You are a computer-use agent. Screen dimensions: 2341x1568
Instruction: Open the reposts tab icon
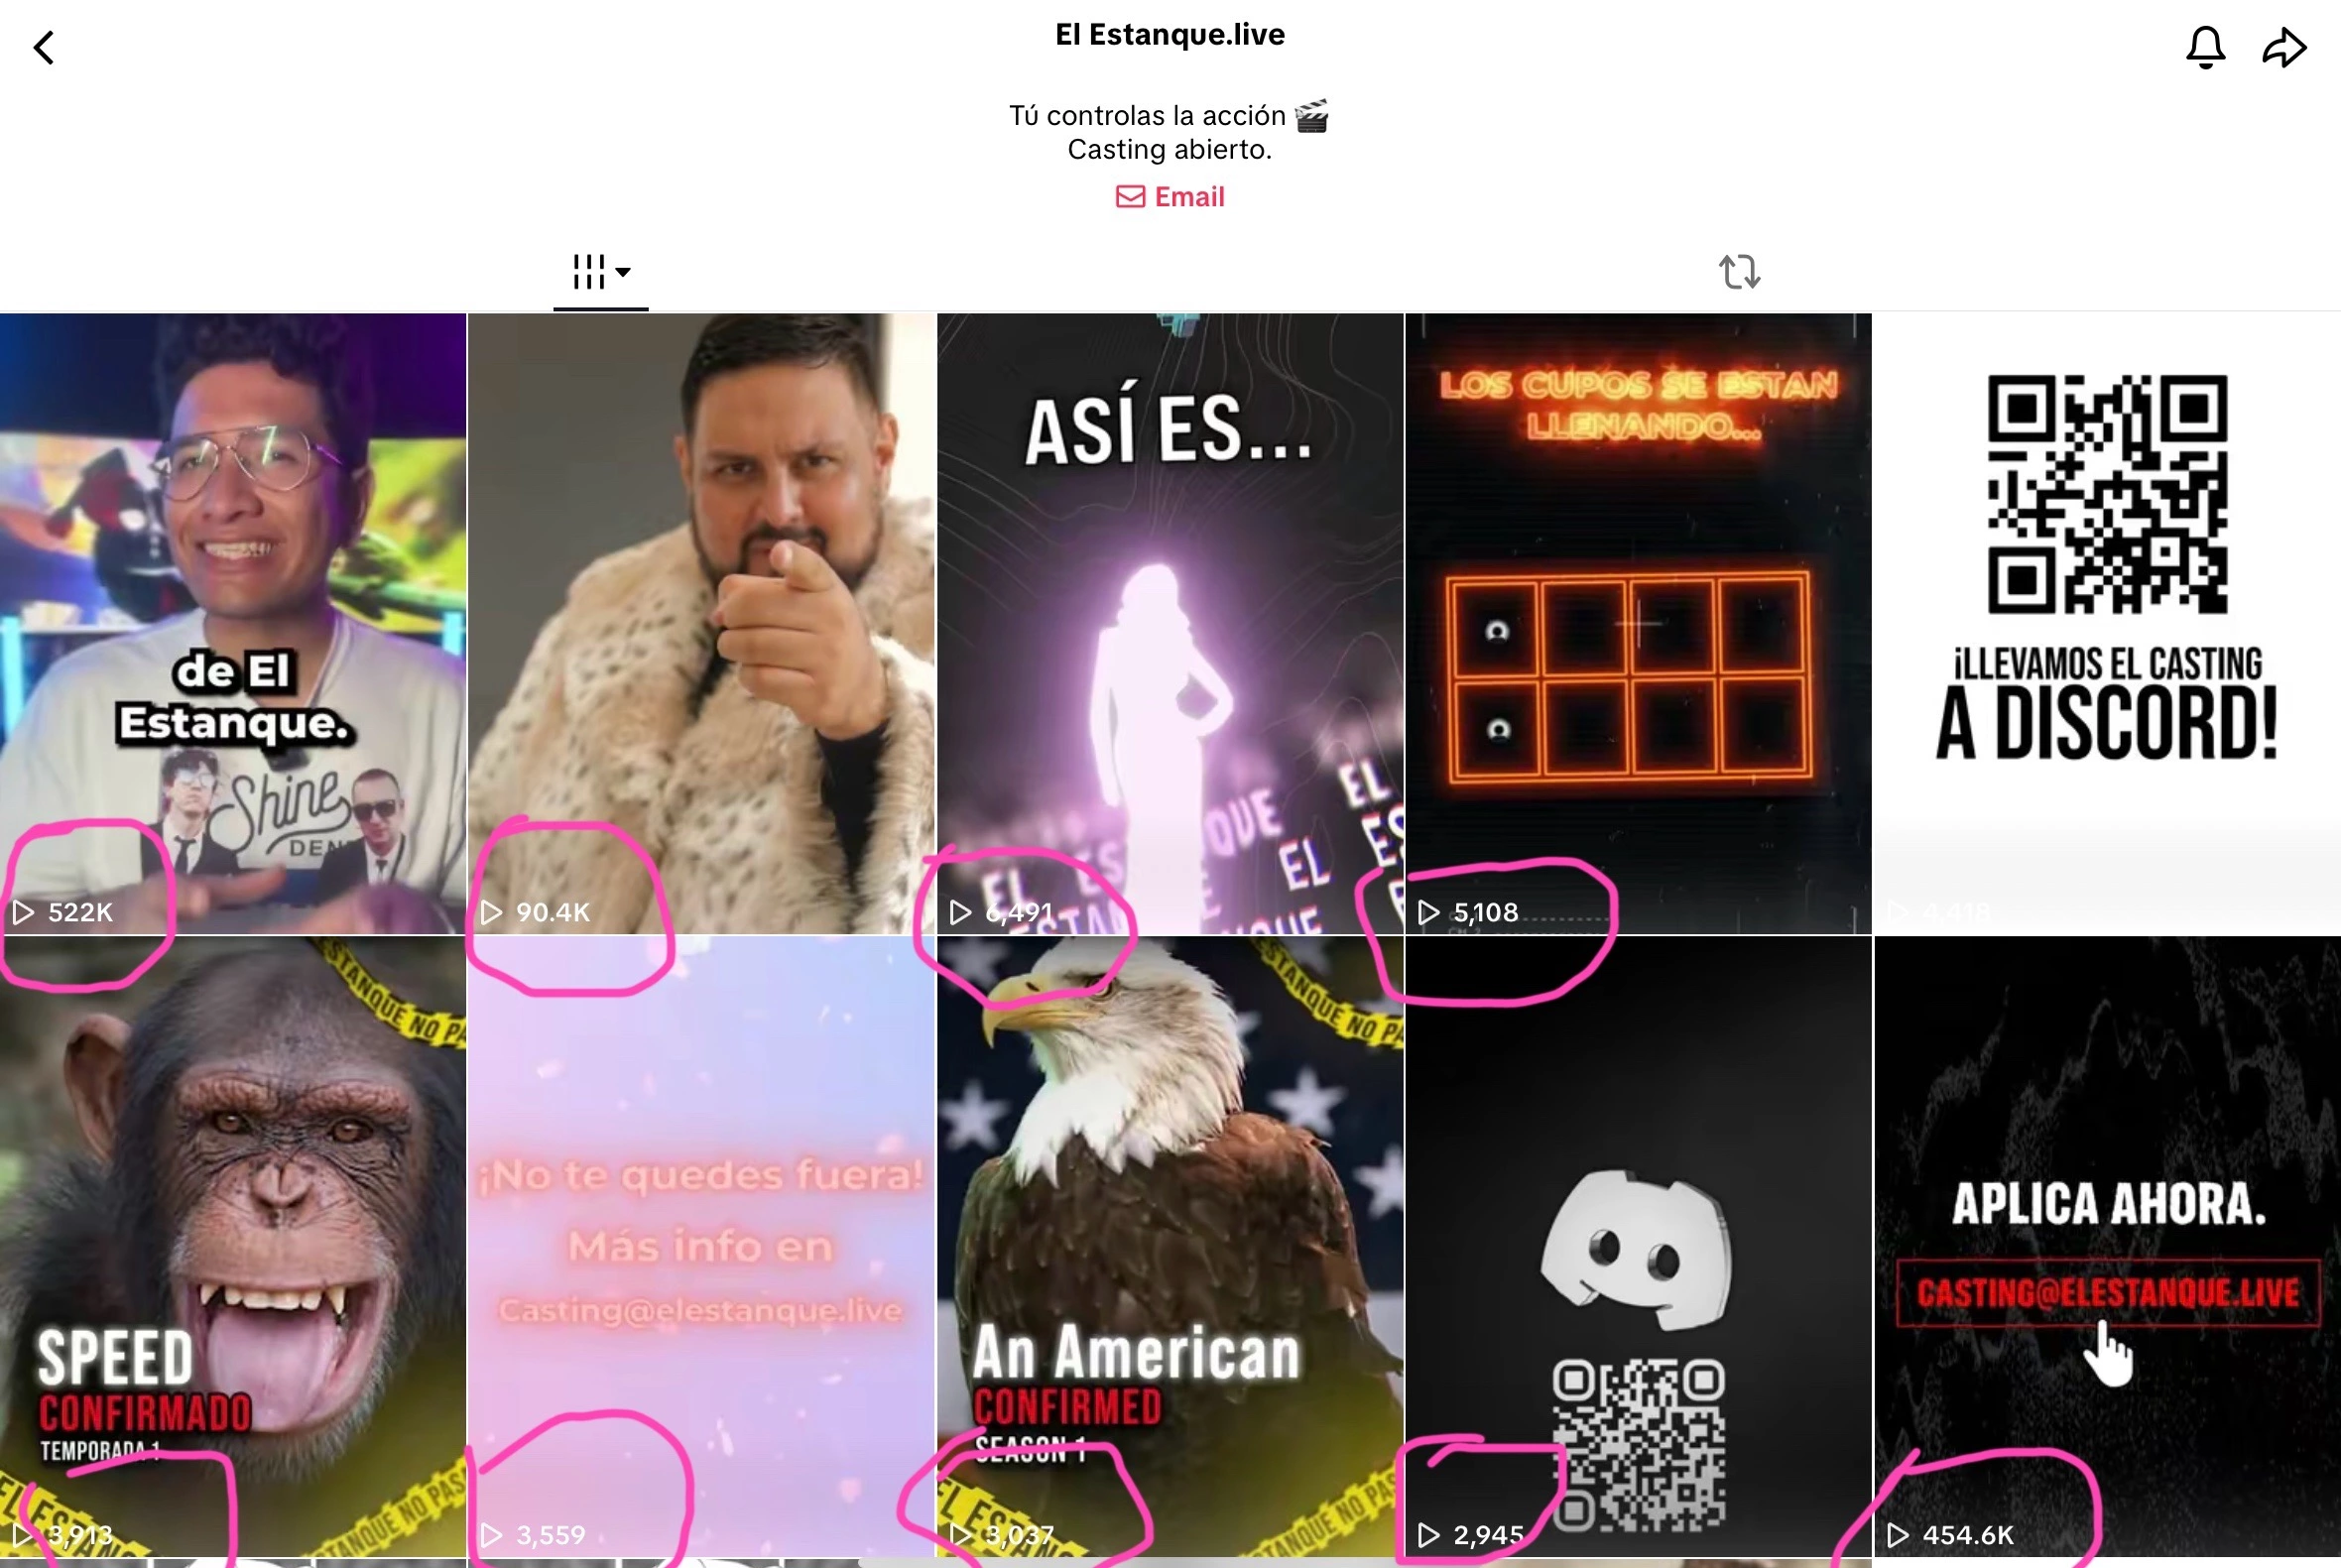click(x=1740, y=272)
